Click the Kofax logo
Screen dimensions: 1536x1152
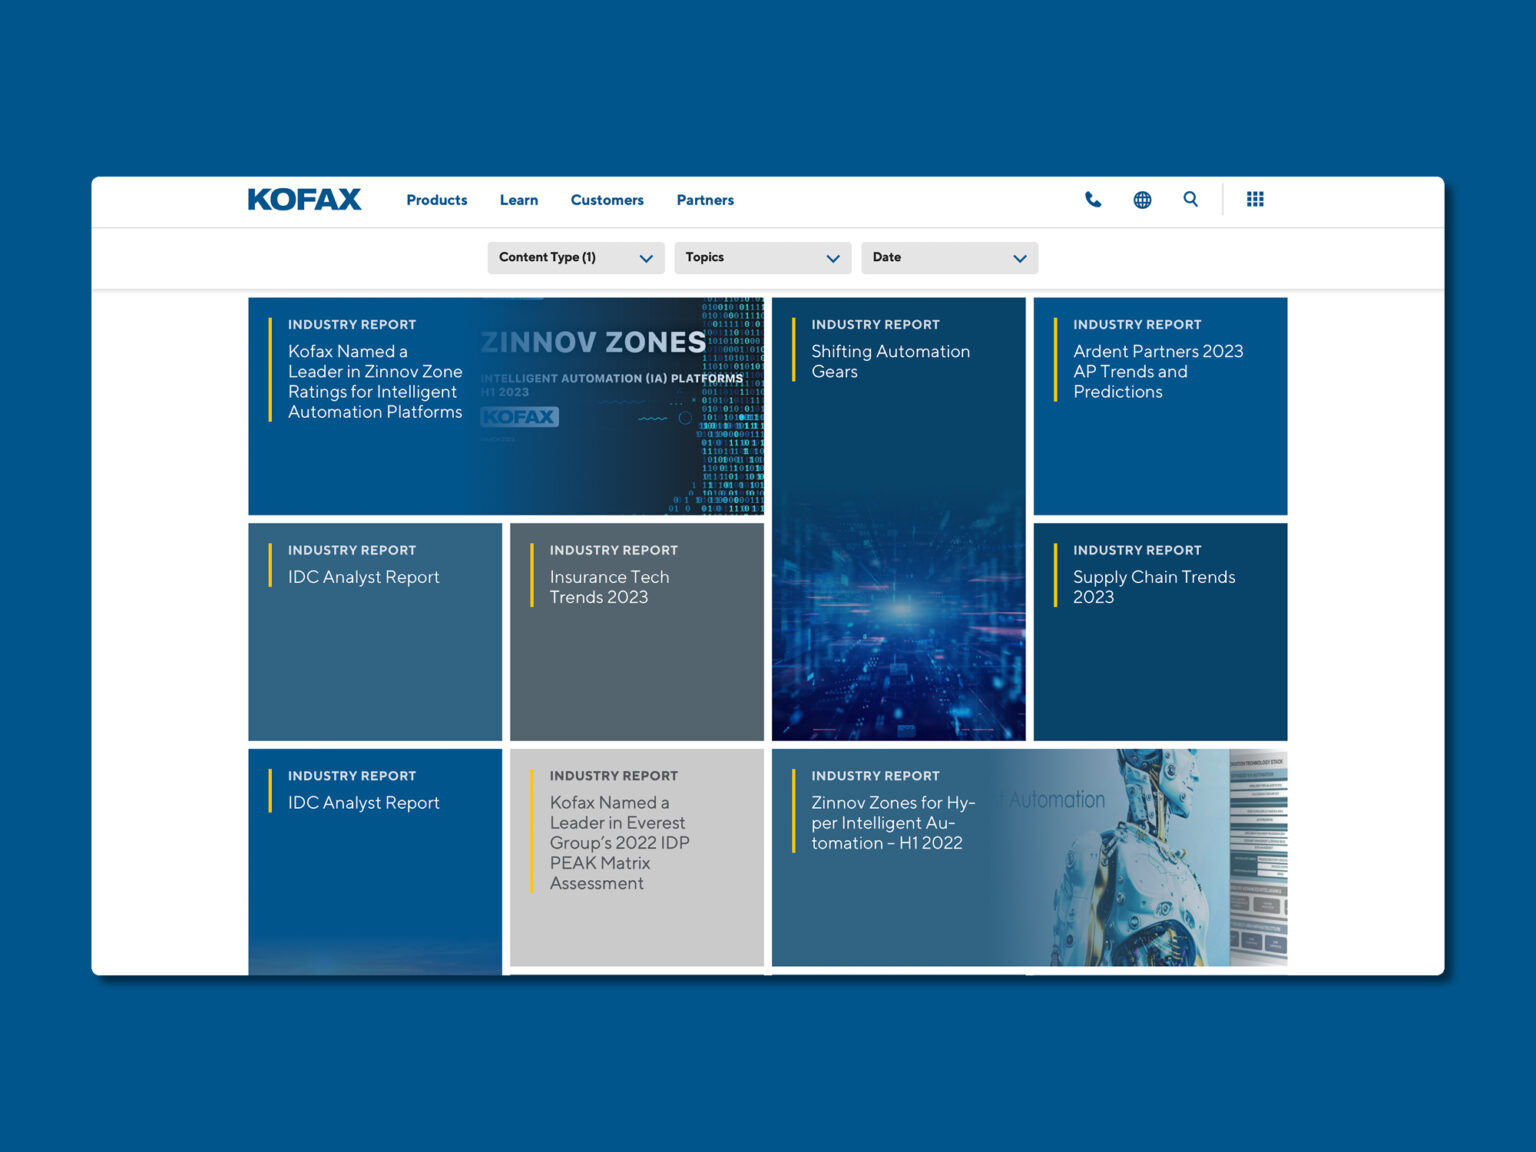tap(304, 200)
